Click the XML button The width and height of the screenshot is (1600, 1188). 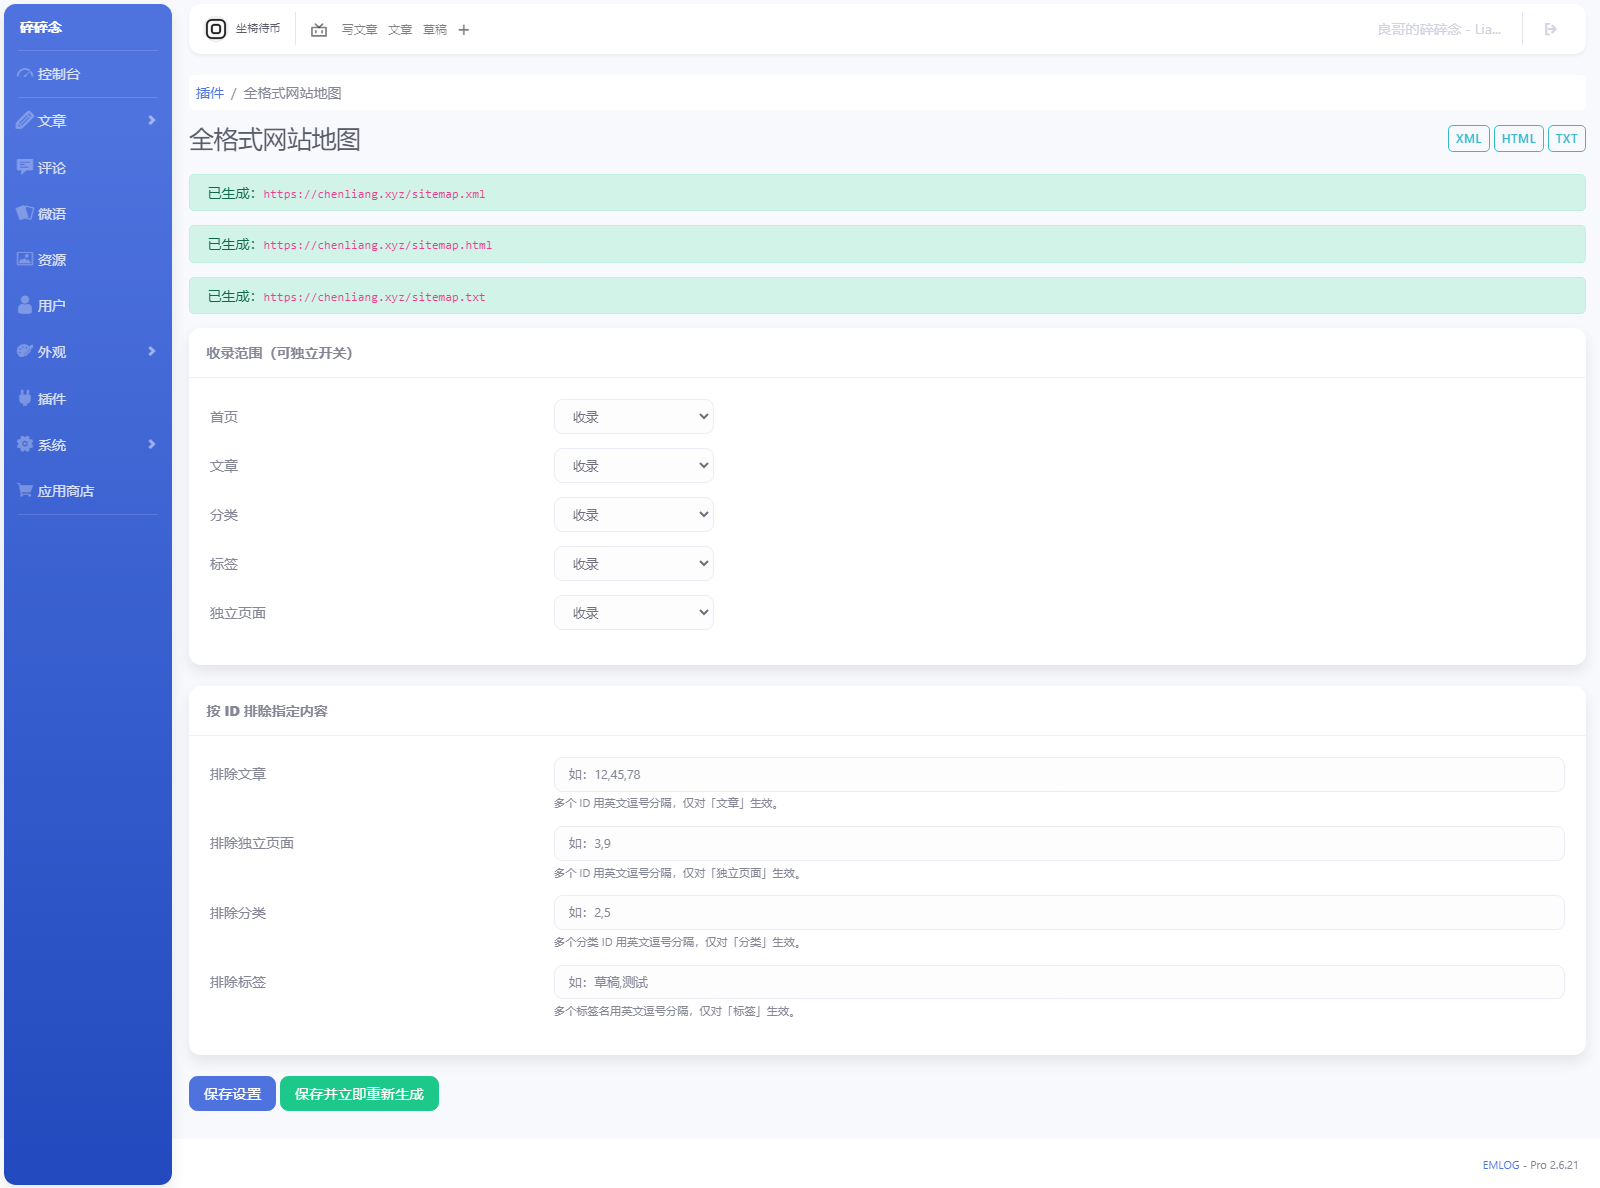[x=1469, y=139]
